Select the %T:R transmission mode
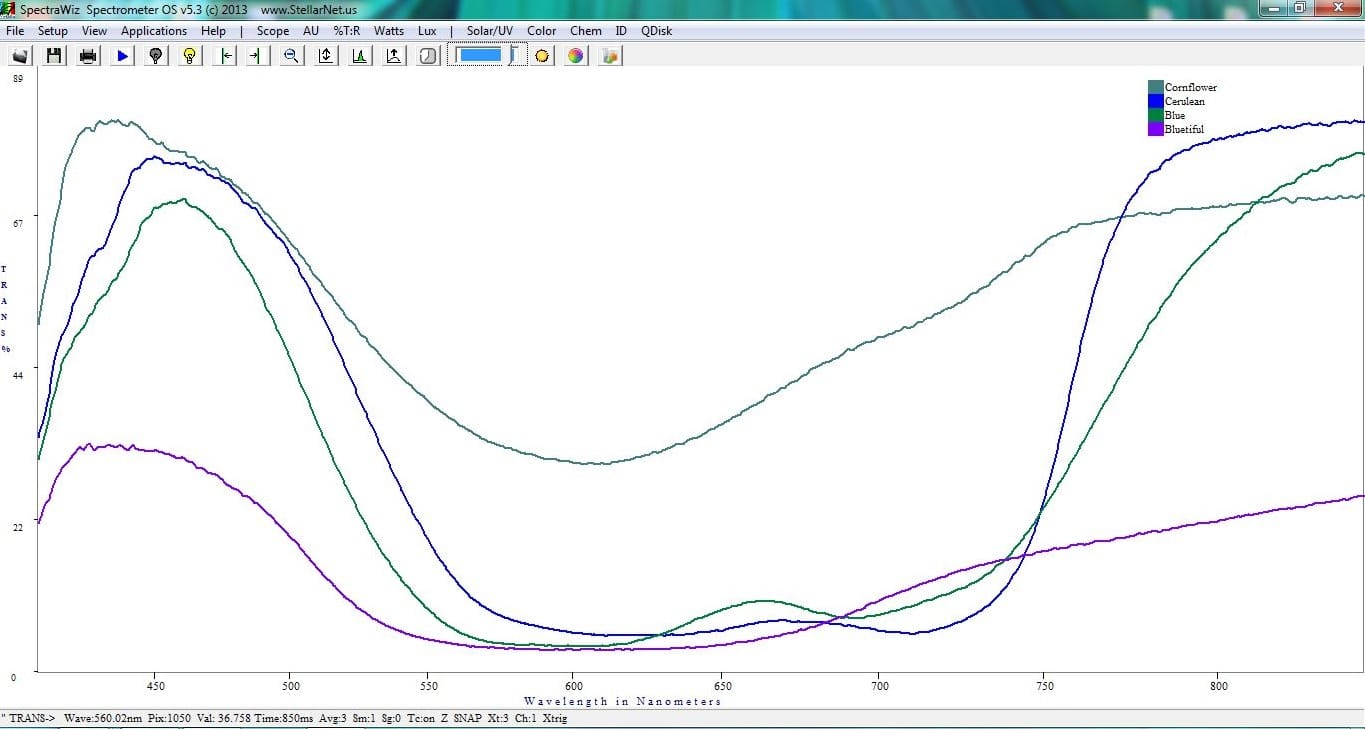1365x729 pixels. (x=347, y=31)
